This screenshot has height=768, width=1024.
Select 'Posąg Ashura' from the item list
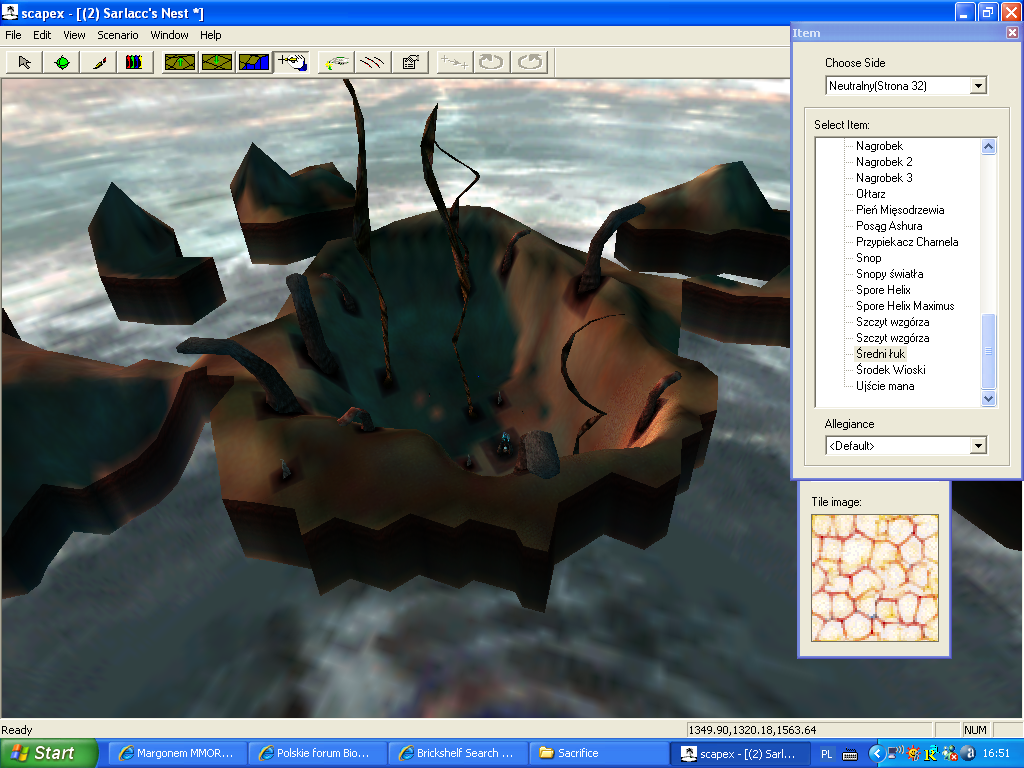[889, 226]
